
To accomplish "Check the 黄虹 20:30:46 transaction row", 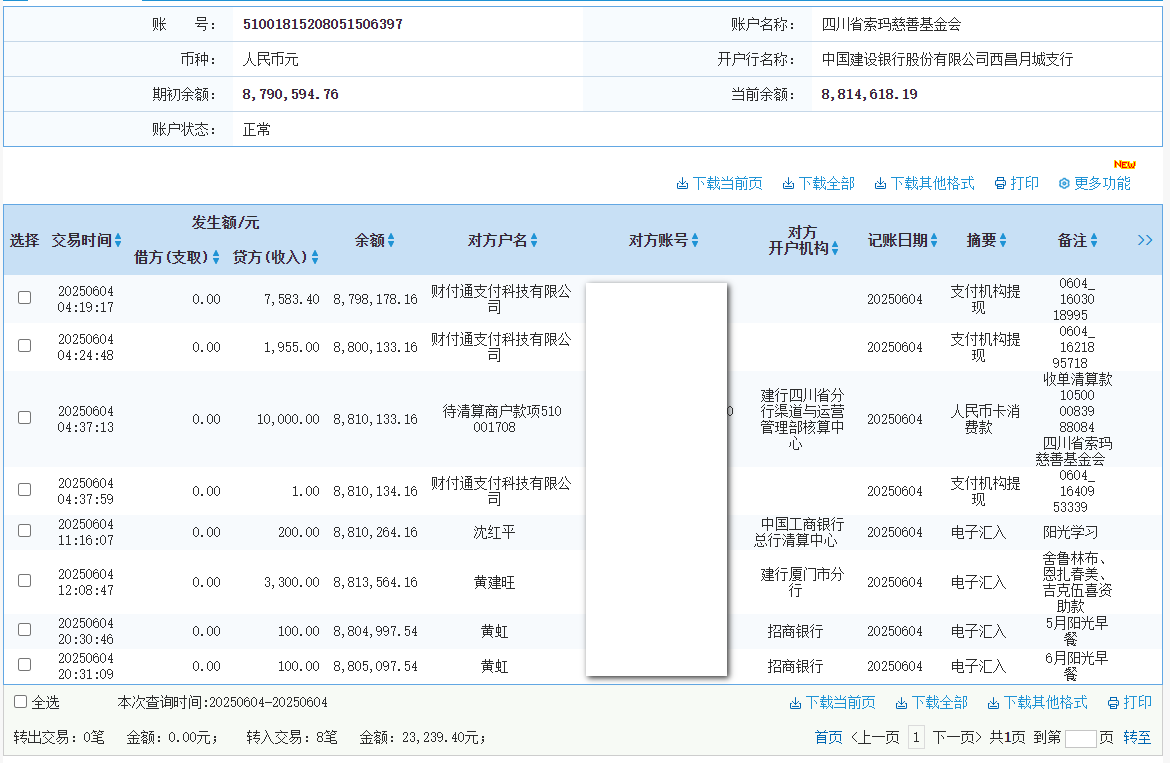I will pos(25,629).
